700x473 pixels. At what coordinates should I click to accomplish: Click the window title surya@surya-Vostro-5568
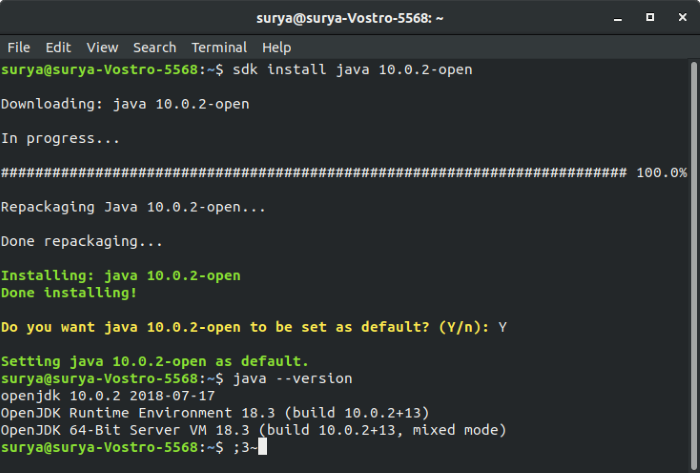click(x=350, y=18)
